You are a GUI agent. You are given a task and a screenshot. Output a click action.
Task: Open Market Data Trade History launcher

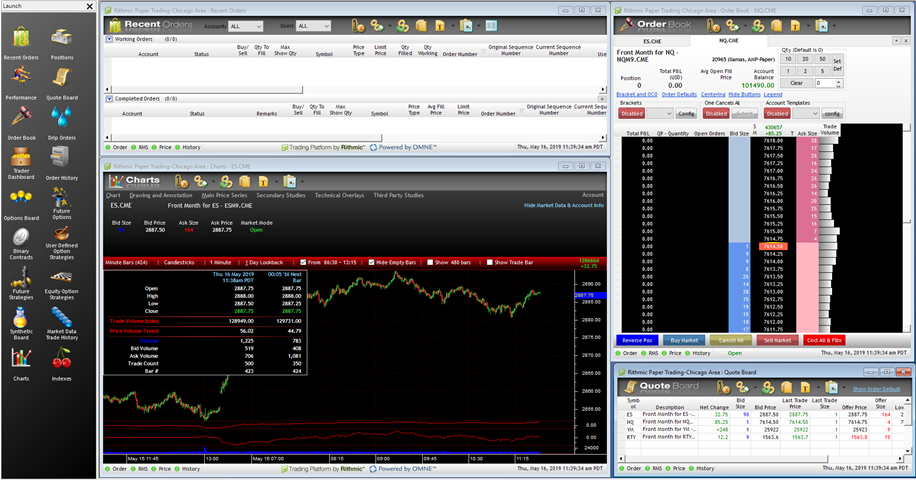tap(61, 324)
